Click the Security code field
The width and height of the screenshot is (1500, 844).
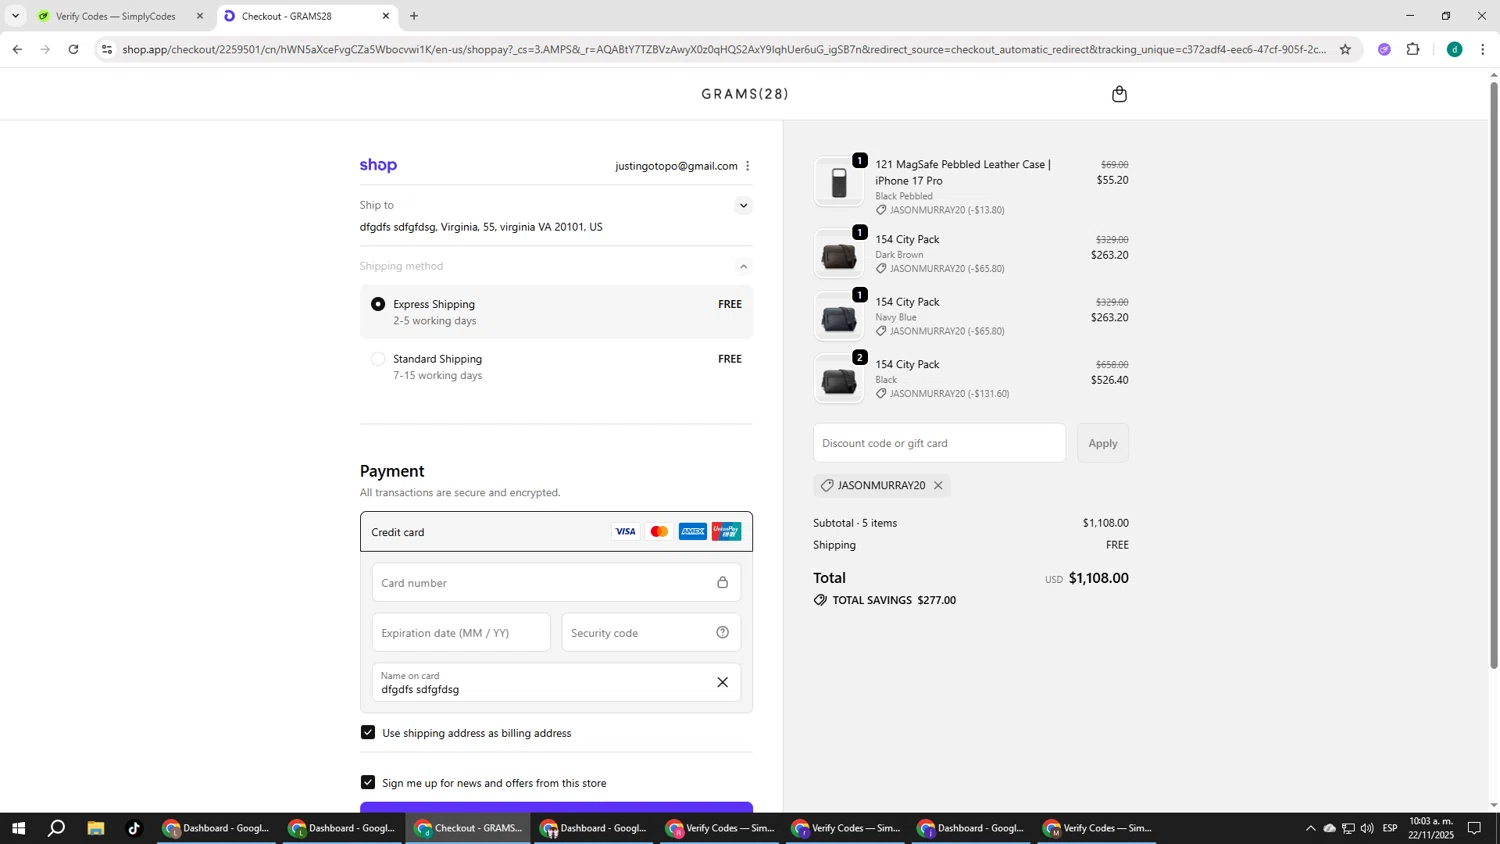(651, 633)
